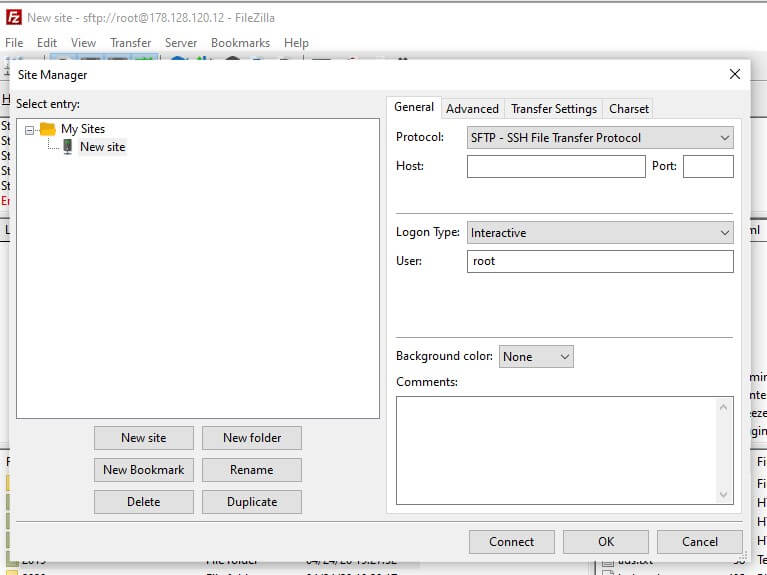Click the Duplicate button

[x=252, y=502]
